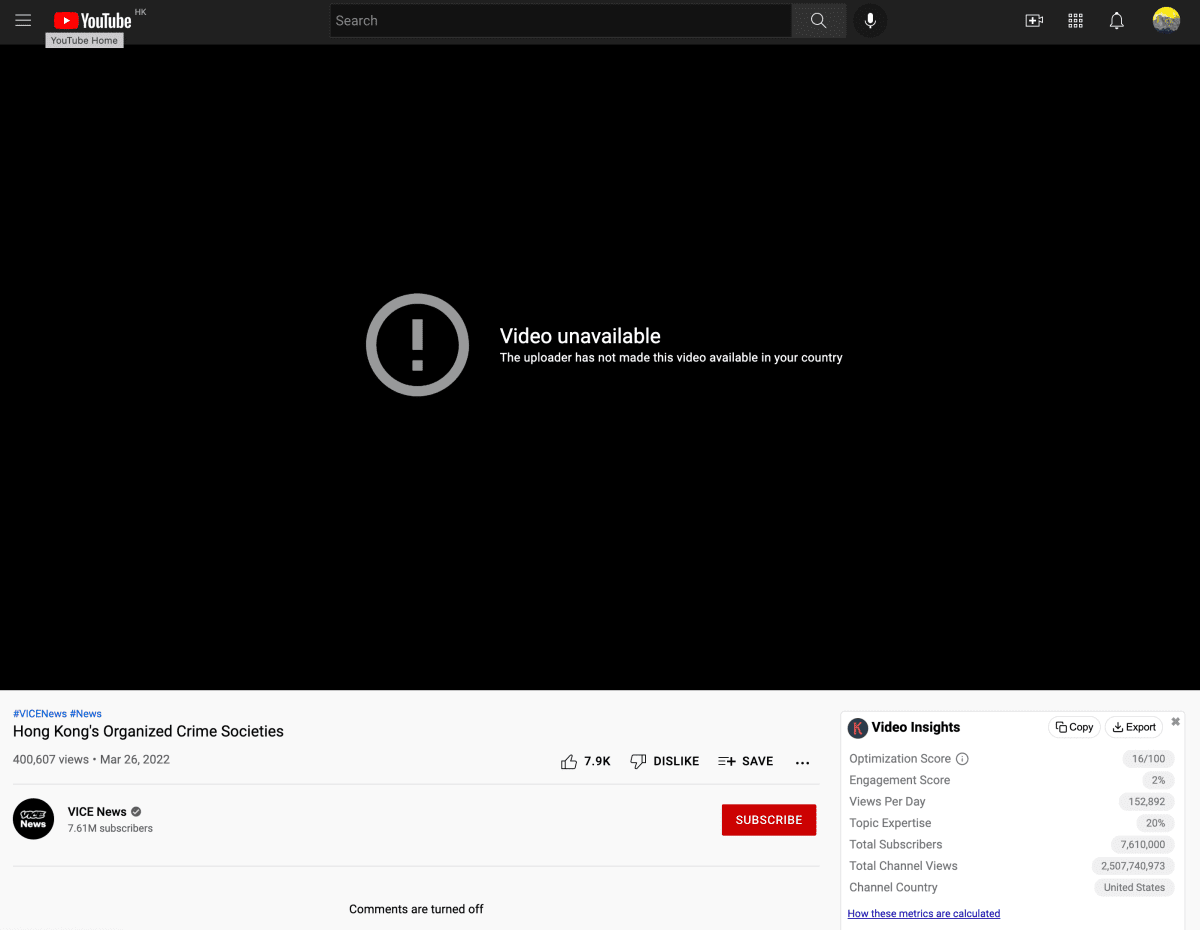This screenshot has width=1200, height=930.
Task: Start voice search with microphone icon
Action: (870, 20)
